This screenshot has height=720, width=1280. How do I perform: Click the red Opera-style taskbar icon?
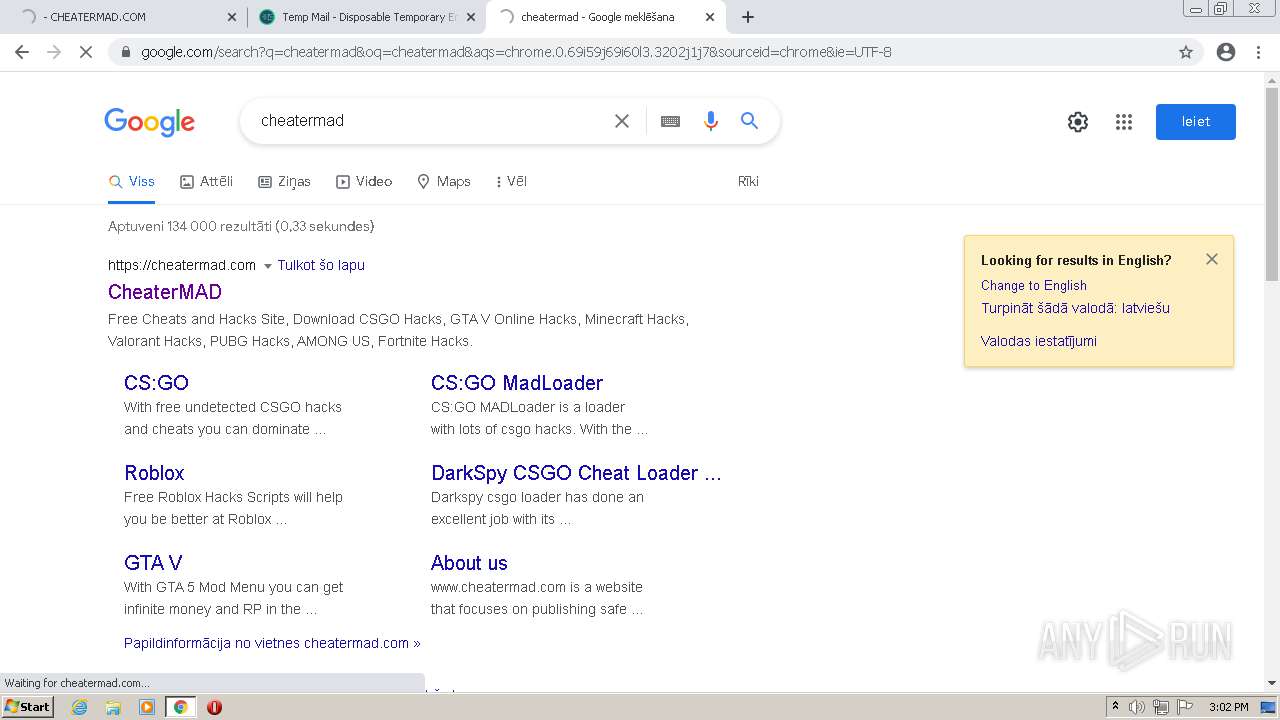(214, 707)
